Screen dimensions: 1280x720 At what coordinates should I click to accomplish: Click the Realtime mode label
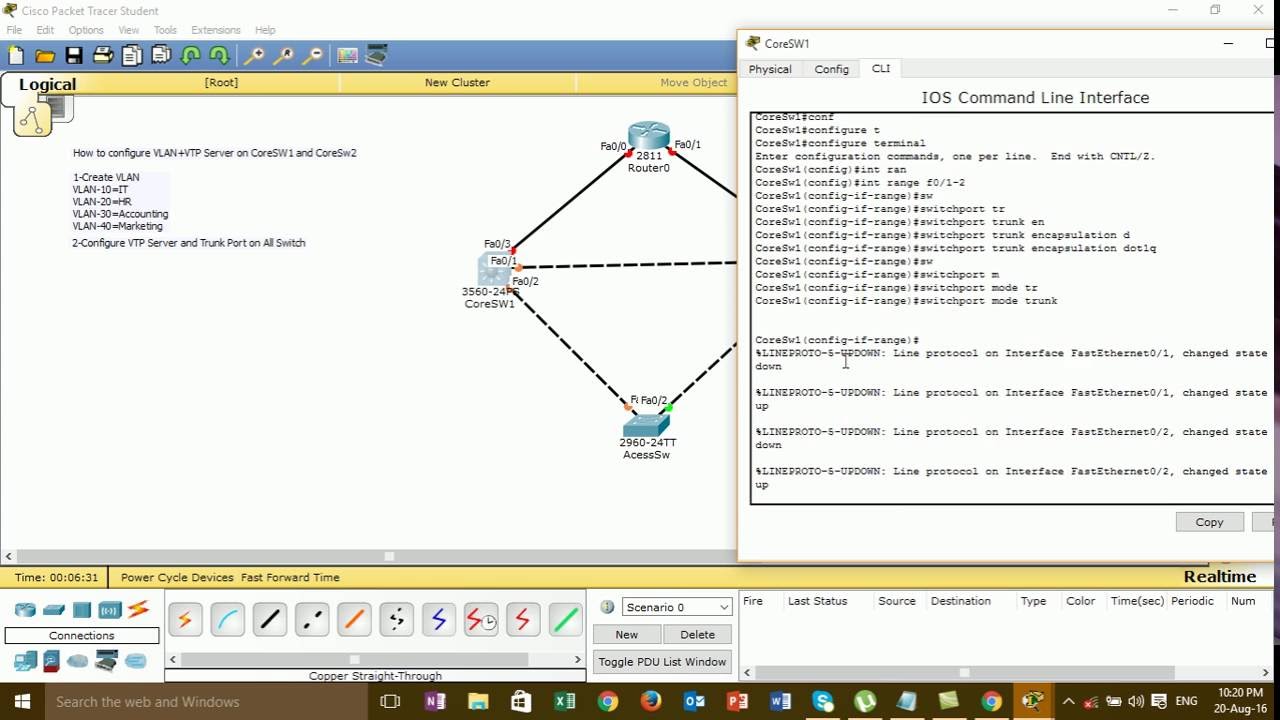click(1219, 577)
